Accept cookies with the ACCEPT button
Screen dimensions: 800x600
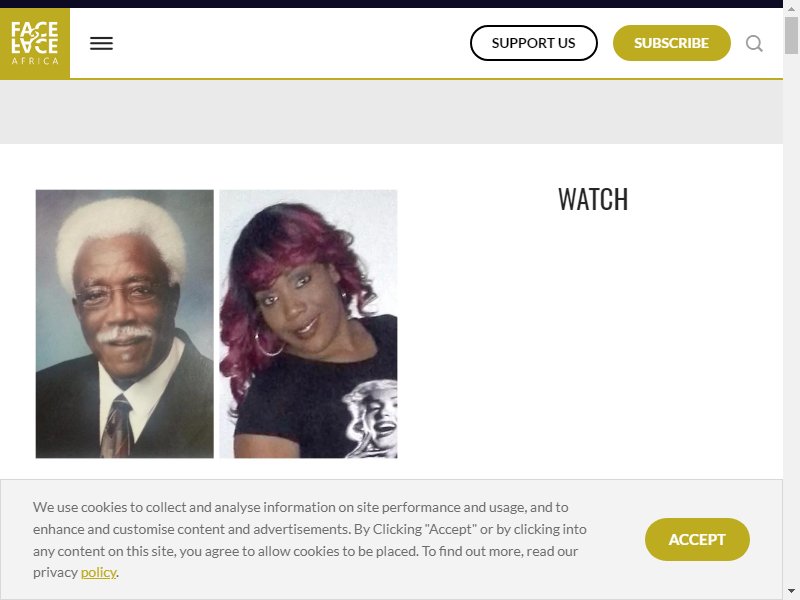(697, 539)
